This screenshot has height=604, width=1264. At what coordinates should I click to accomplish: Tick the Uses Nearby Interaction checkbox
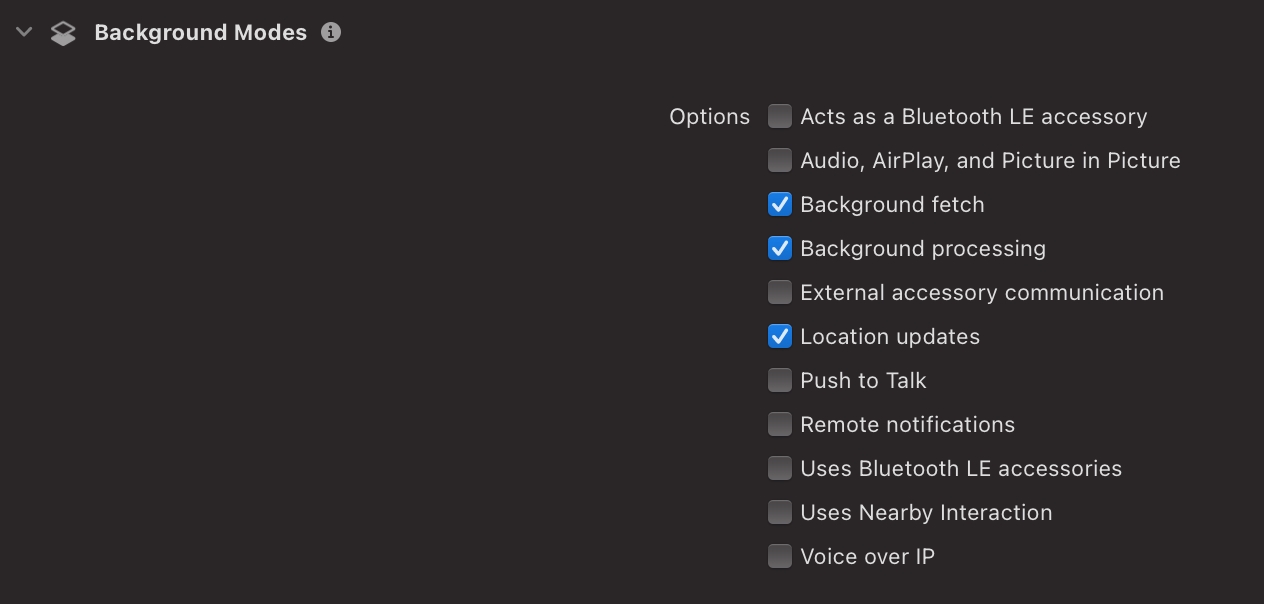[x=780, y=512]
